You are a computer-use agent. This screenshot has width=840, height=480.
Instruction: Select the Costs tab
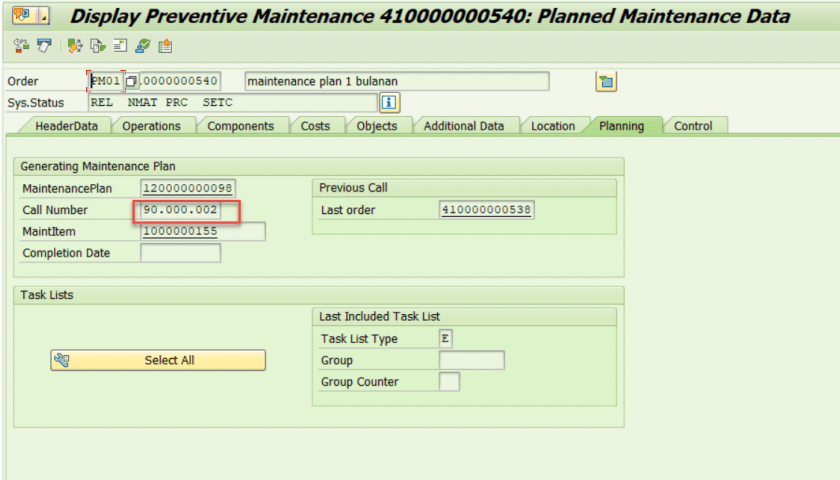point(315,126)
